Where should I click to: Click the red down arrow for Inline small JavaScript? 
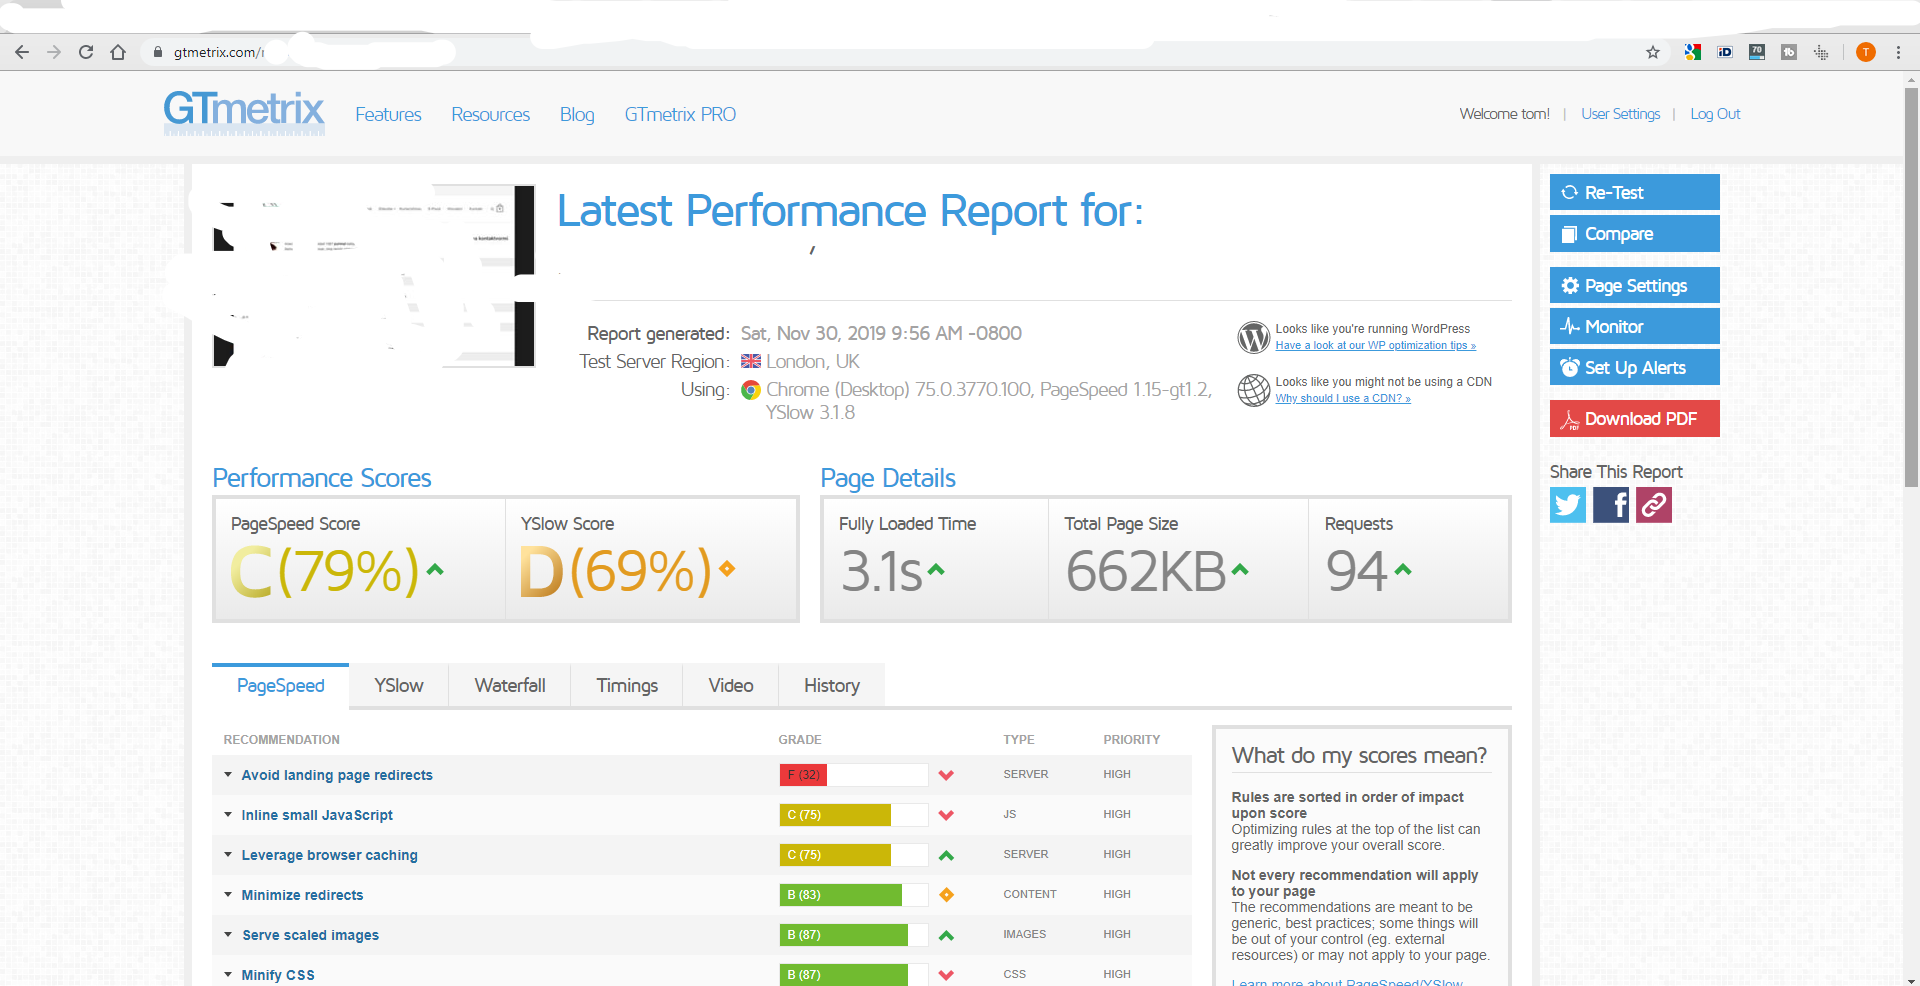pos(946,815)
